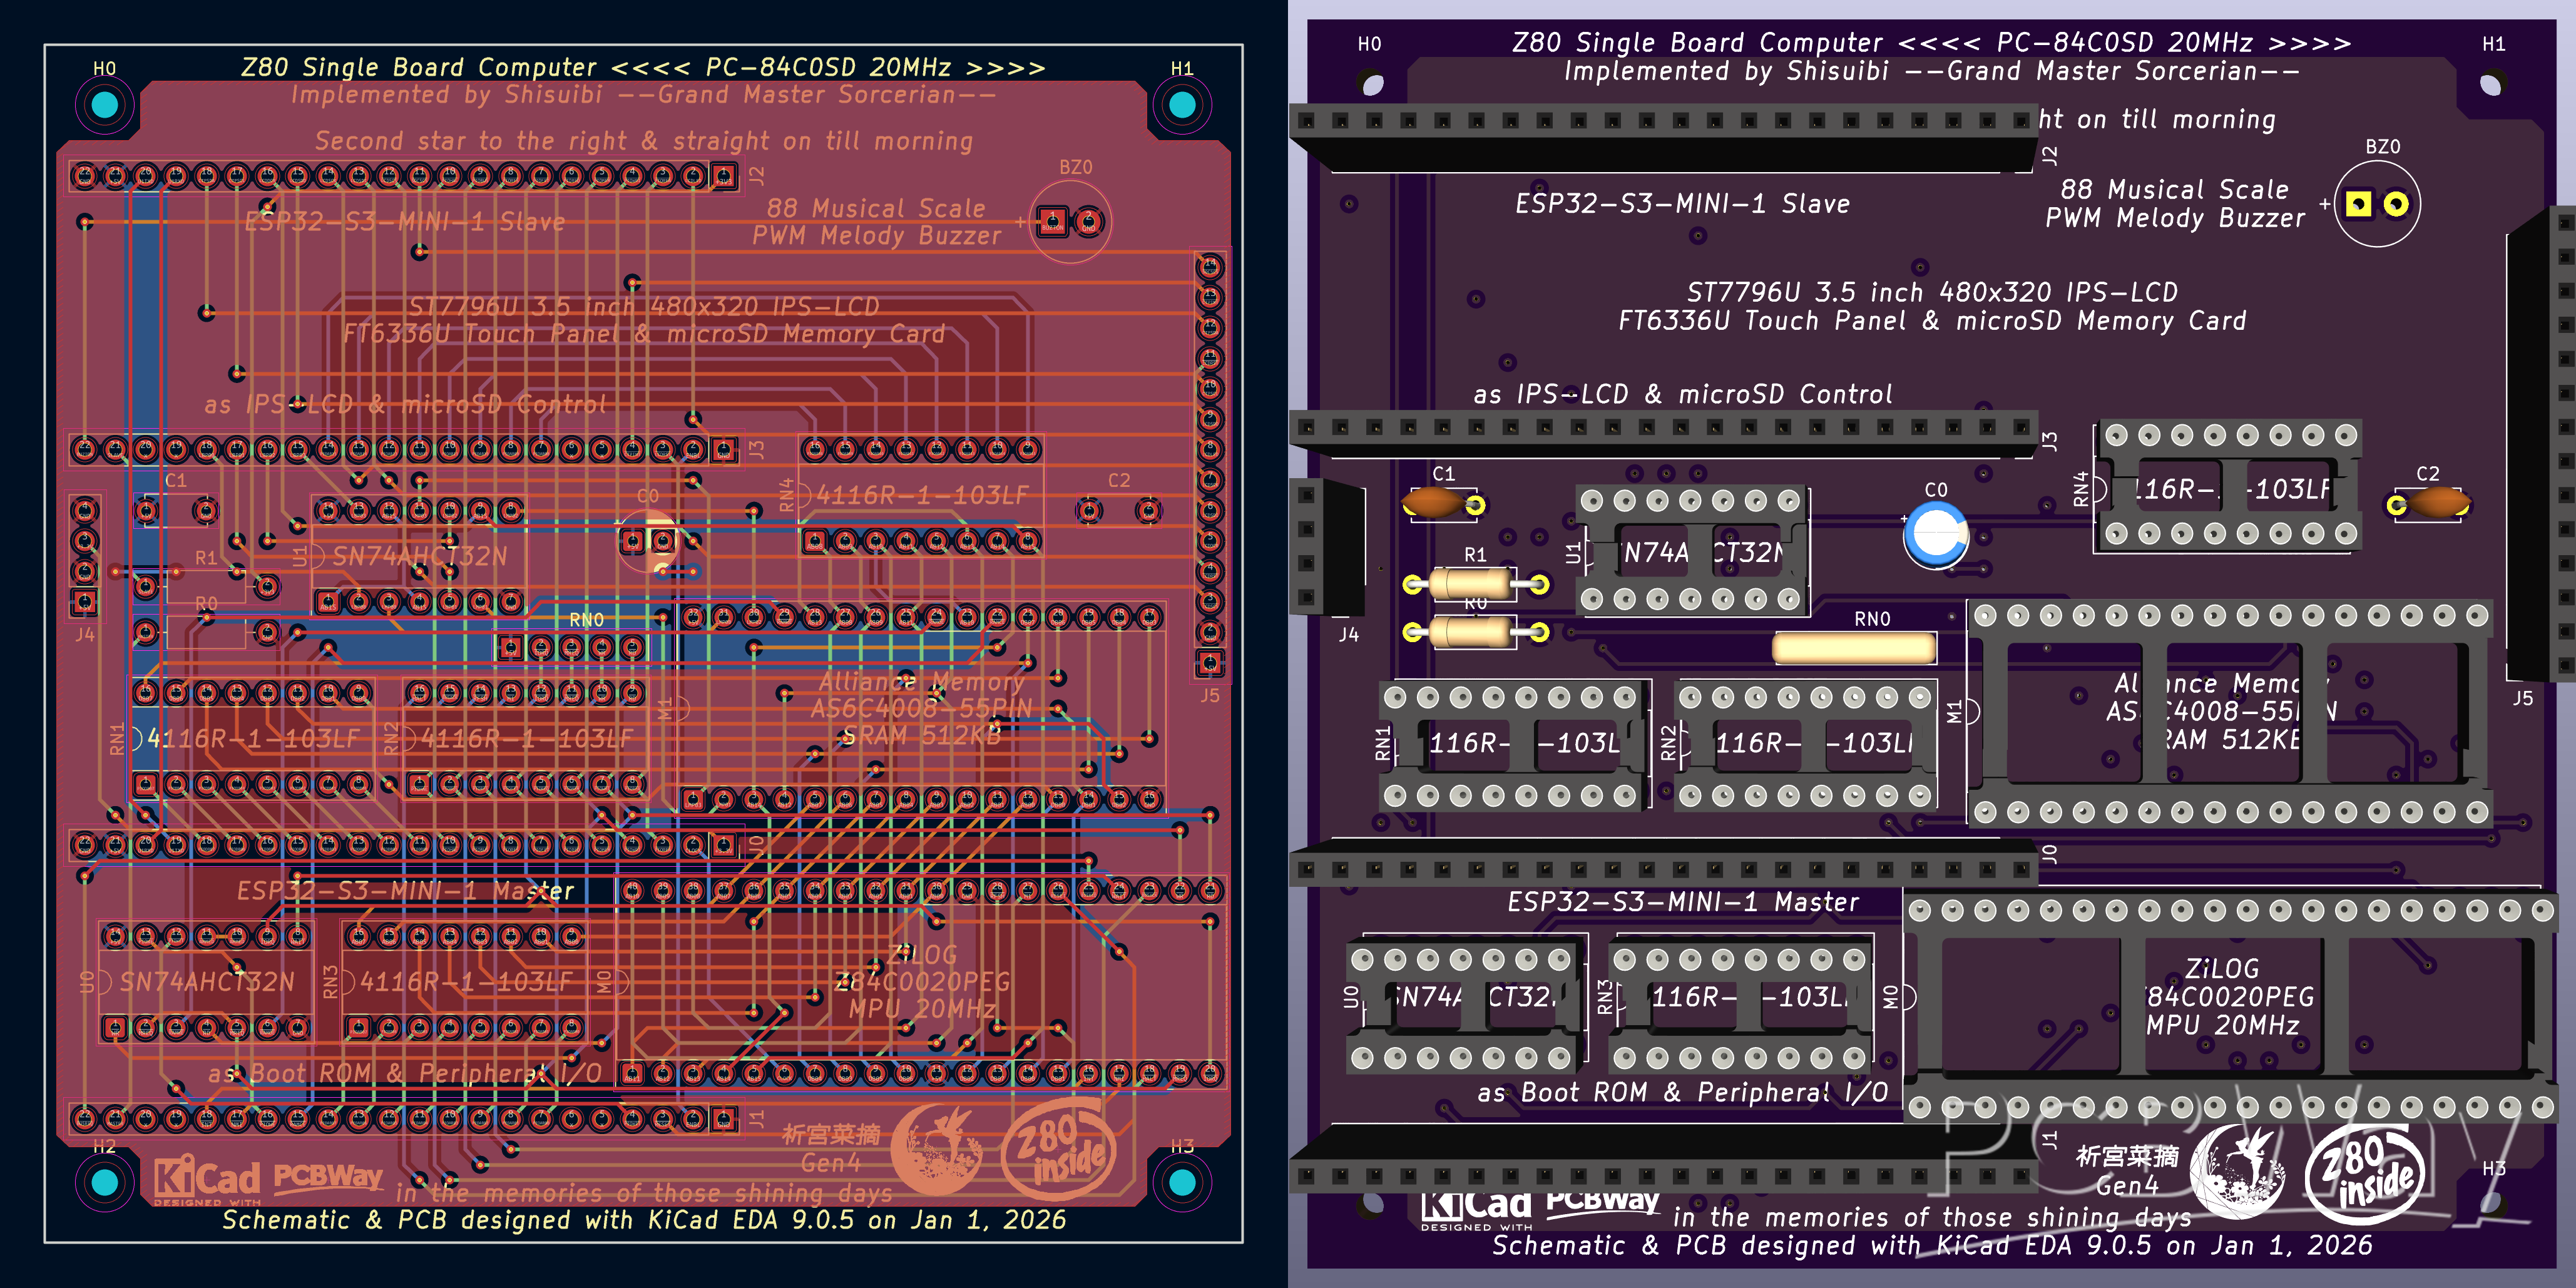The height and width of the screenshot is (1288, 2576).
Task: Click the fairy moon logo on 2D layout
Action: [937, 1149]
